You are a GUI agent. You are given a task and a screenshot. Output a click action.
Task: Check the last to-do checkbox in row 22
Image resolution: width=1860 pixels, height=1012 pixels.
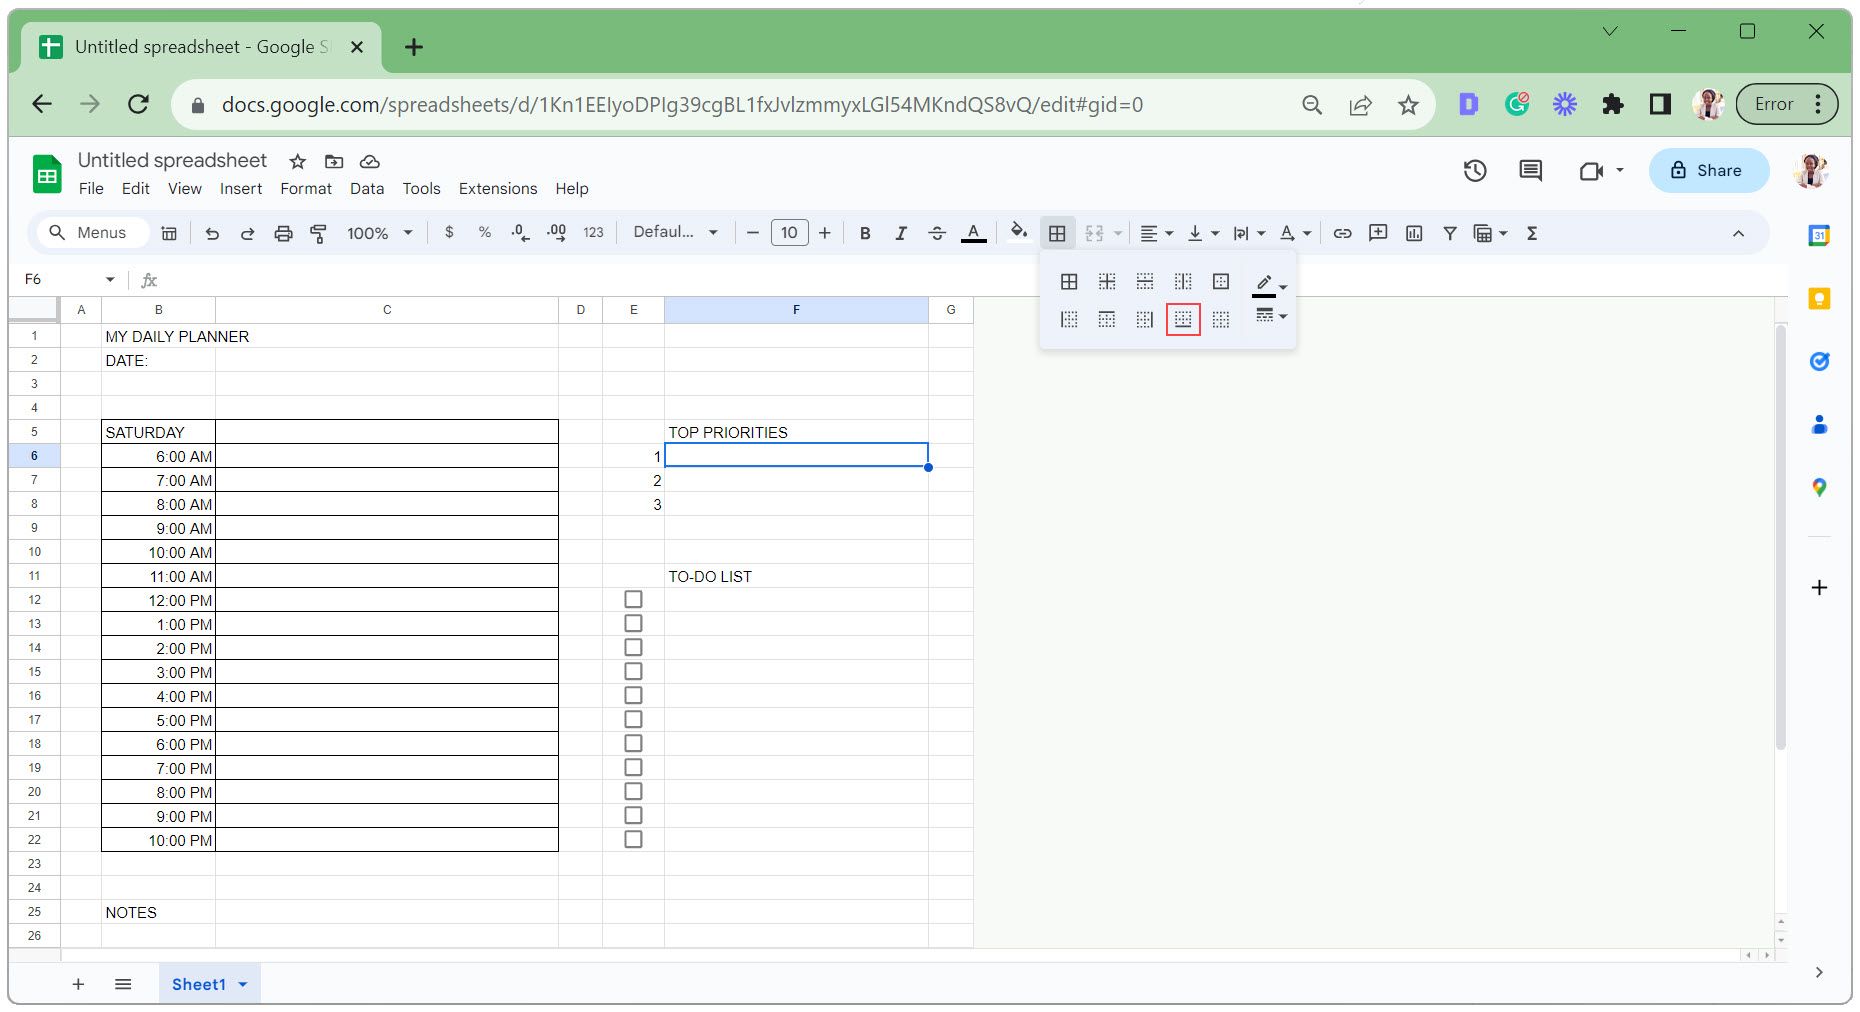(x=633, y=840)
